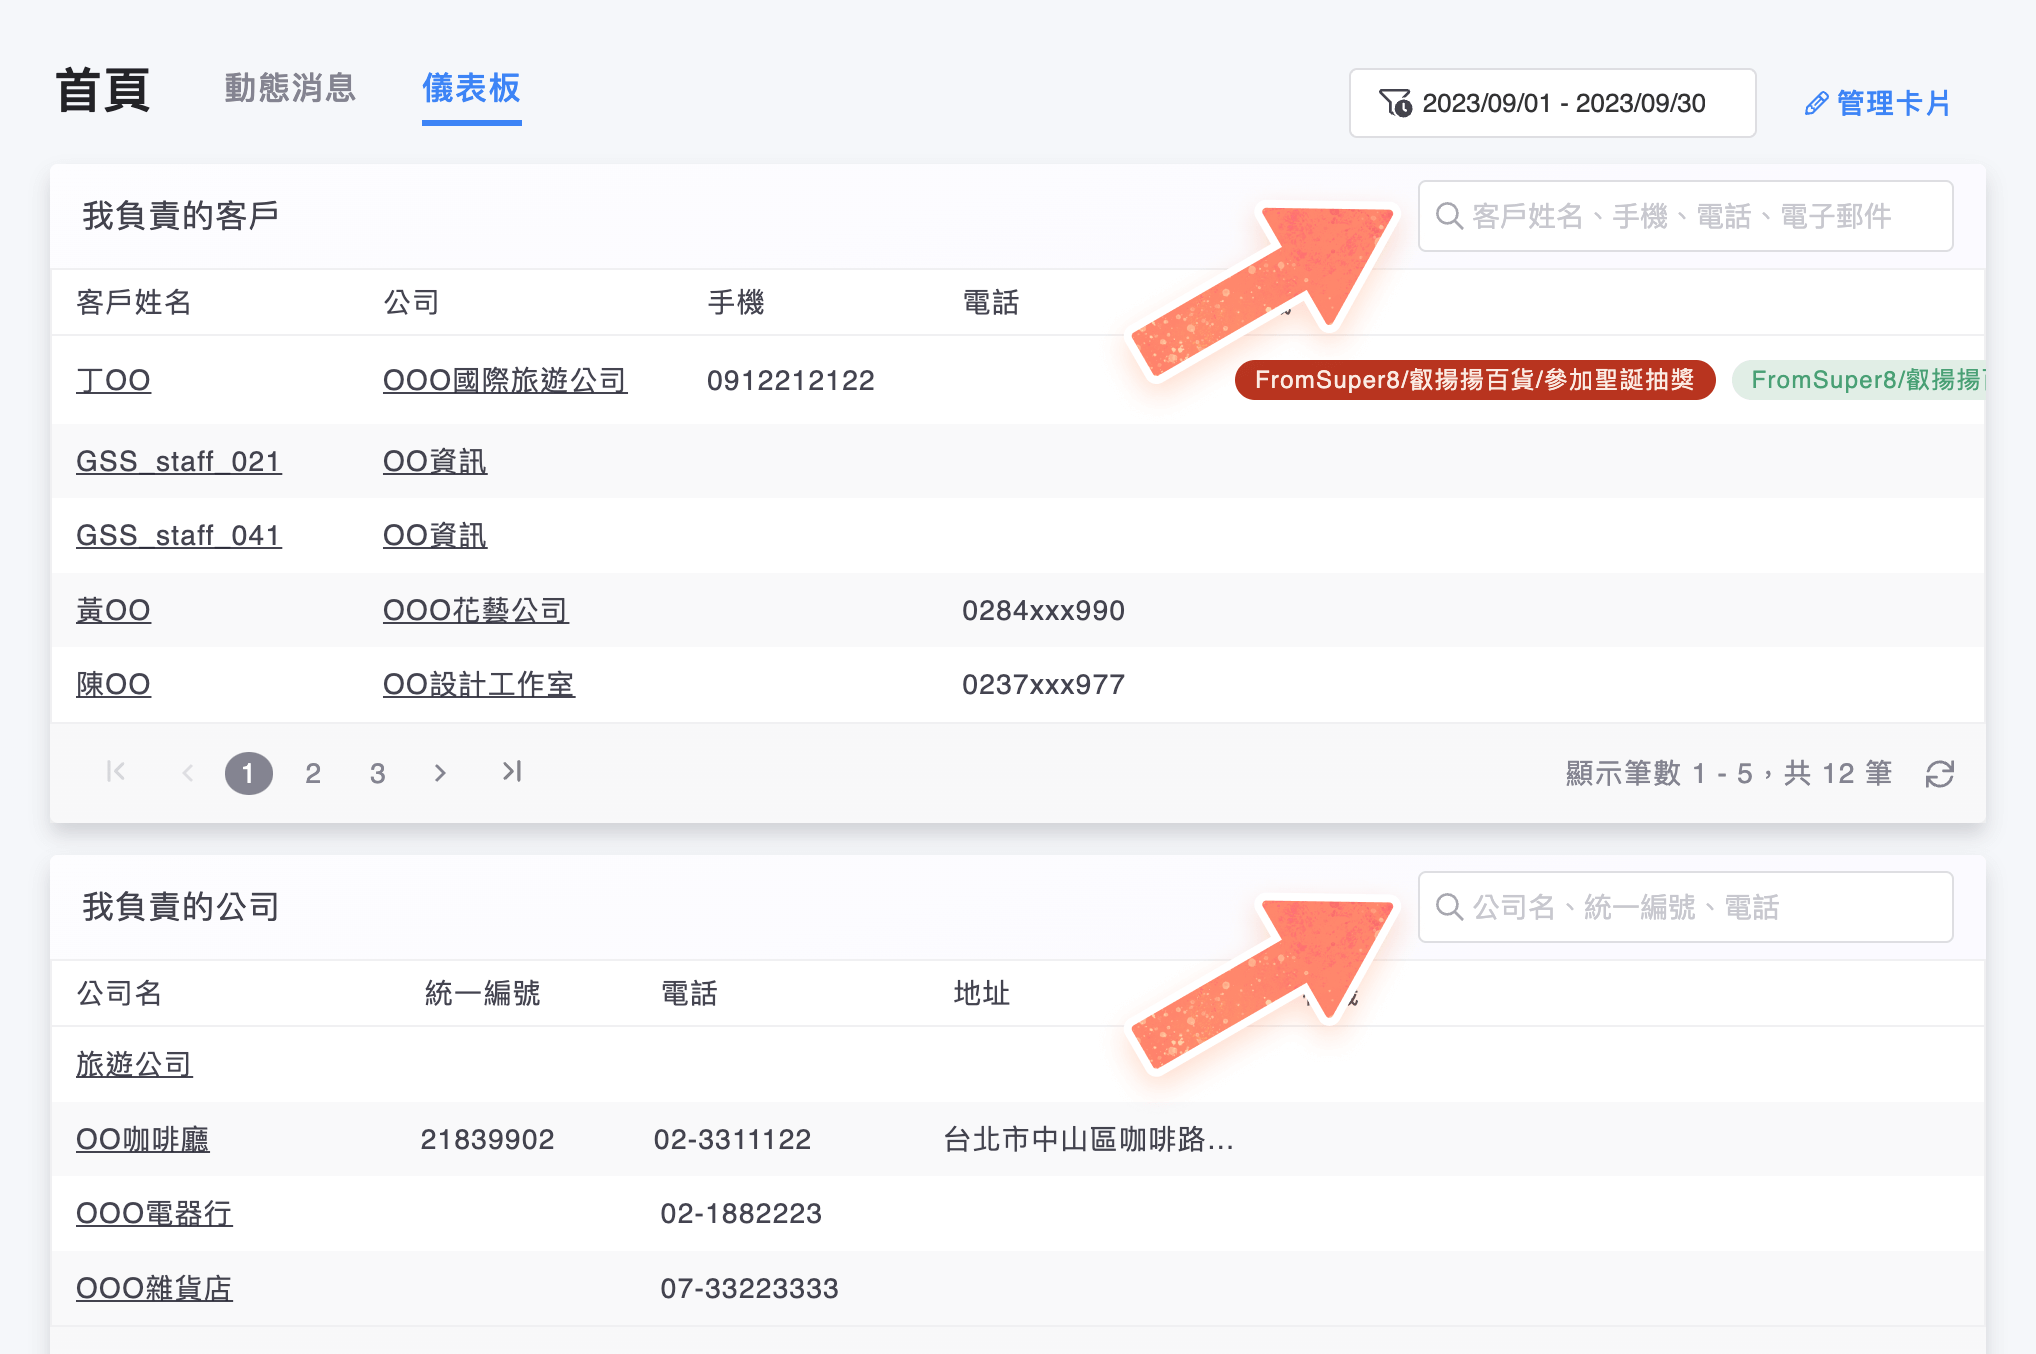
Task: Open the OO咖啡廳 company record
Action: pos(143,1139)
